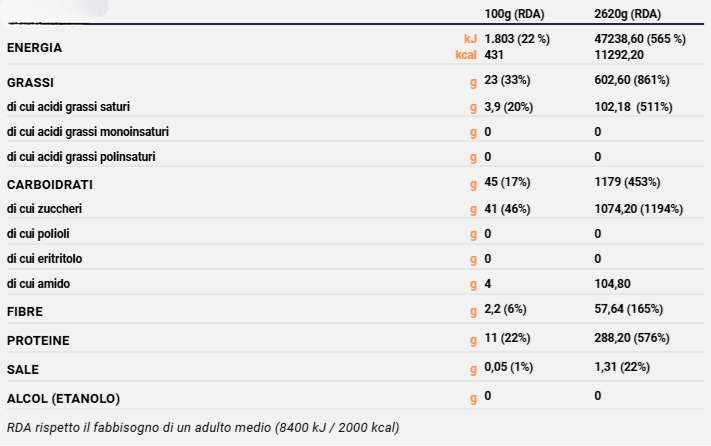The width and height of the screenshot is (711, 446).
Task: Click the ALCOL (ETANOLO) row label
Action: coord(63,398)
